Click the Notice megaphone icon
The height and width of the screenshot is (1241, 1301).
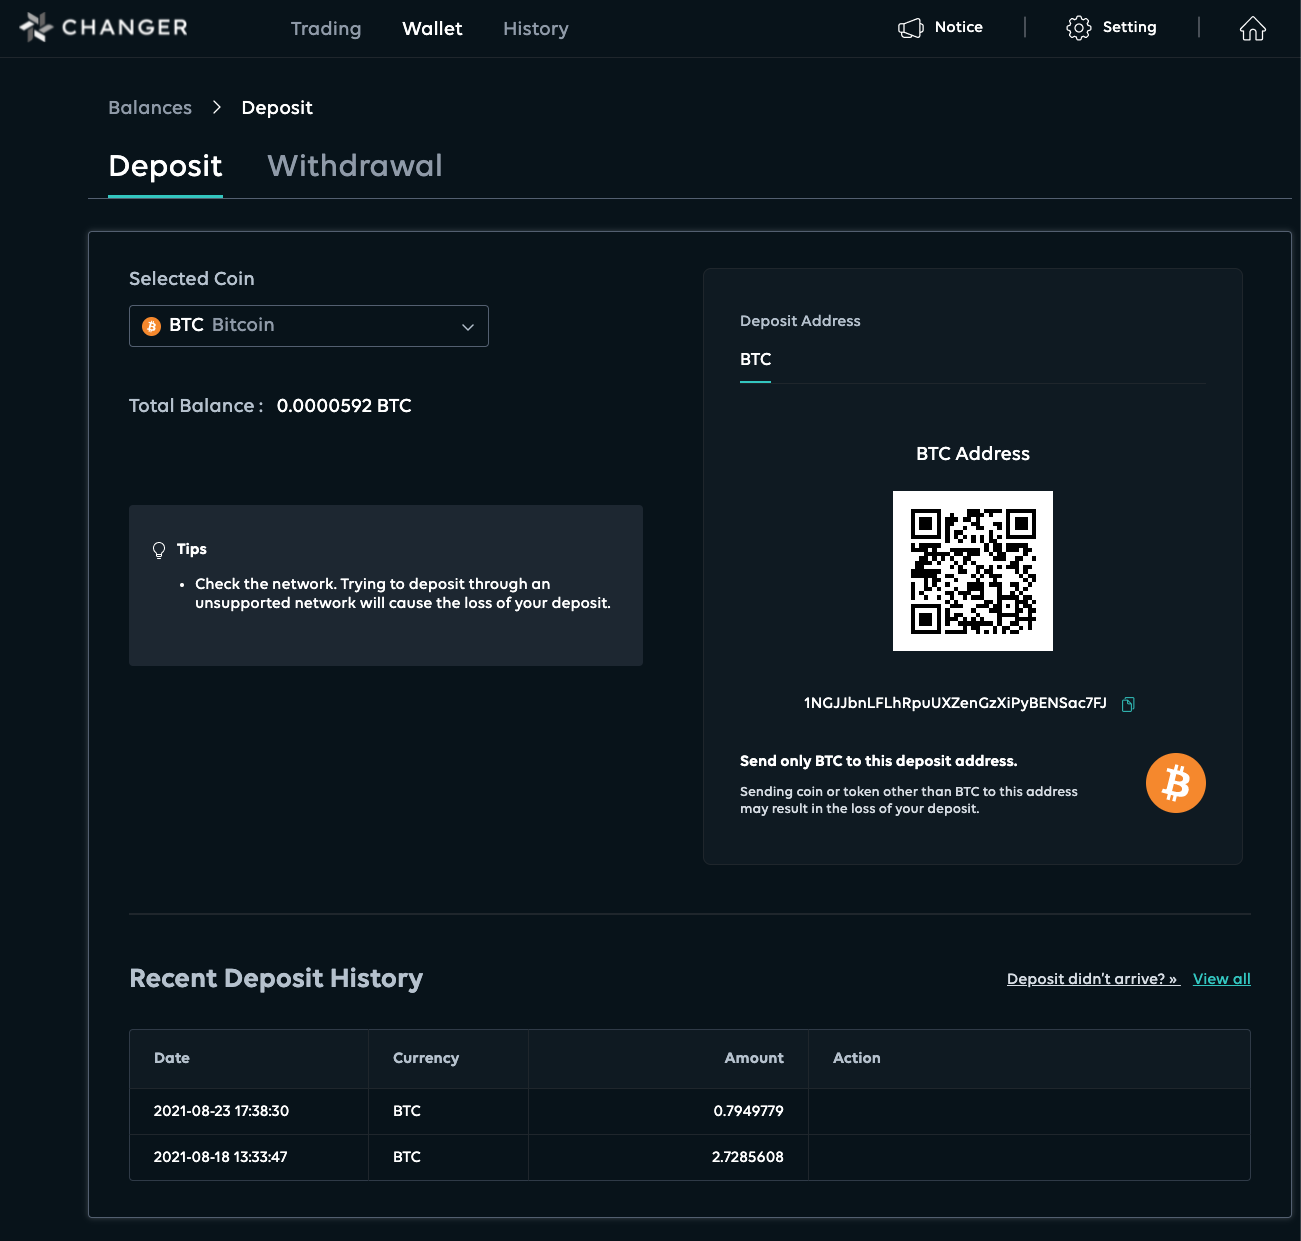911,28
